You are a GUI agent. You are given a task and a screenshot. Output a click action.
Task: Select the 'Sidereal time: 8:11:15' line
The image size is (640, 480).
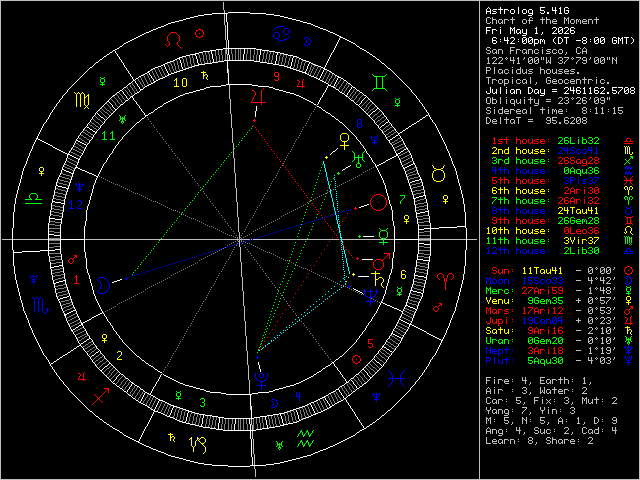coord(554,111)
